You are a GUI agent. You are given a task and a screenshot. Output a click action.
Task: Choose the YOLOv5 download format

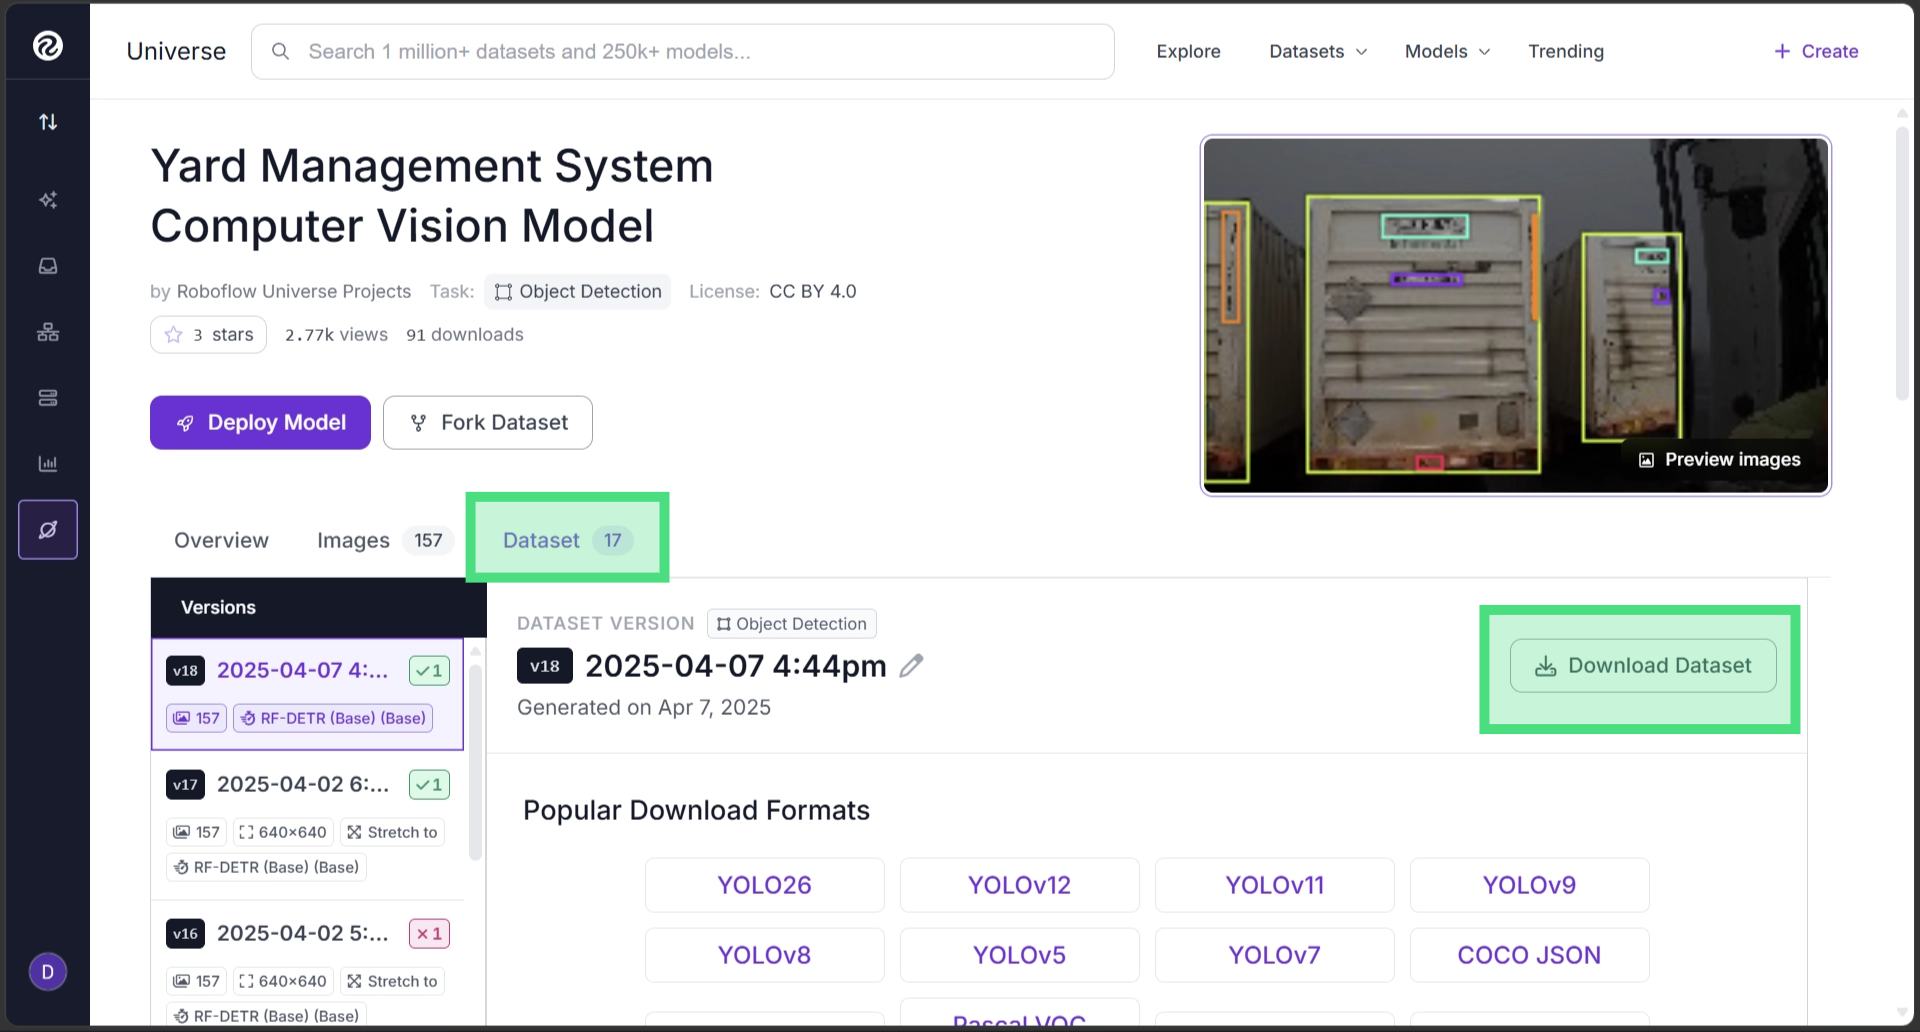click(x=1020, y=955)
